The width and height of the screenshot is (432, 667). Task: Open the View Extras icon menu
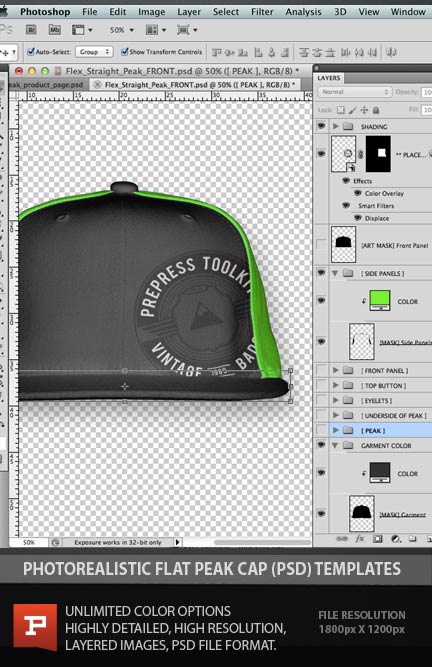tap(82, 30)
